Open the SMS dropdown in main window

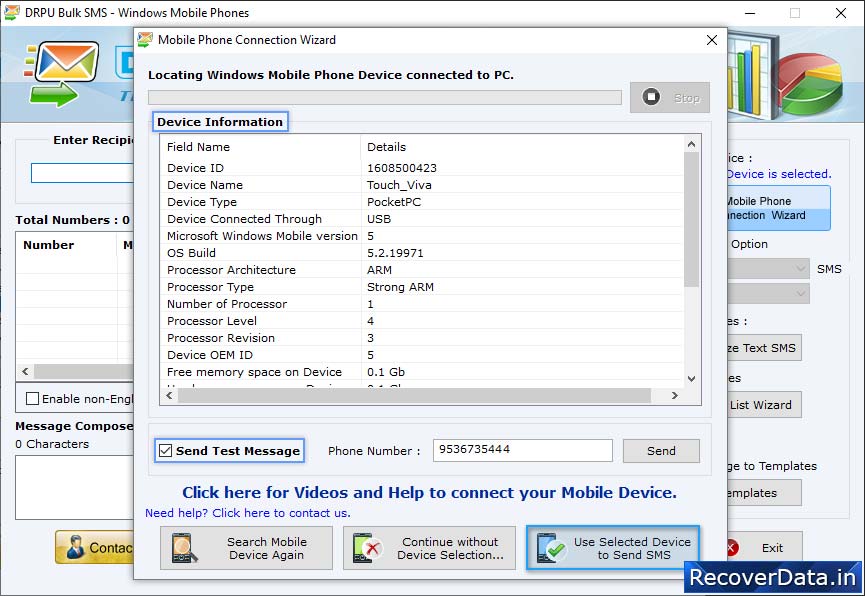pyautogui.click(x=769, y=269)
